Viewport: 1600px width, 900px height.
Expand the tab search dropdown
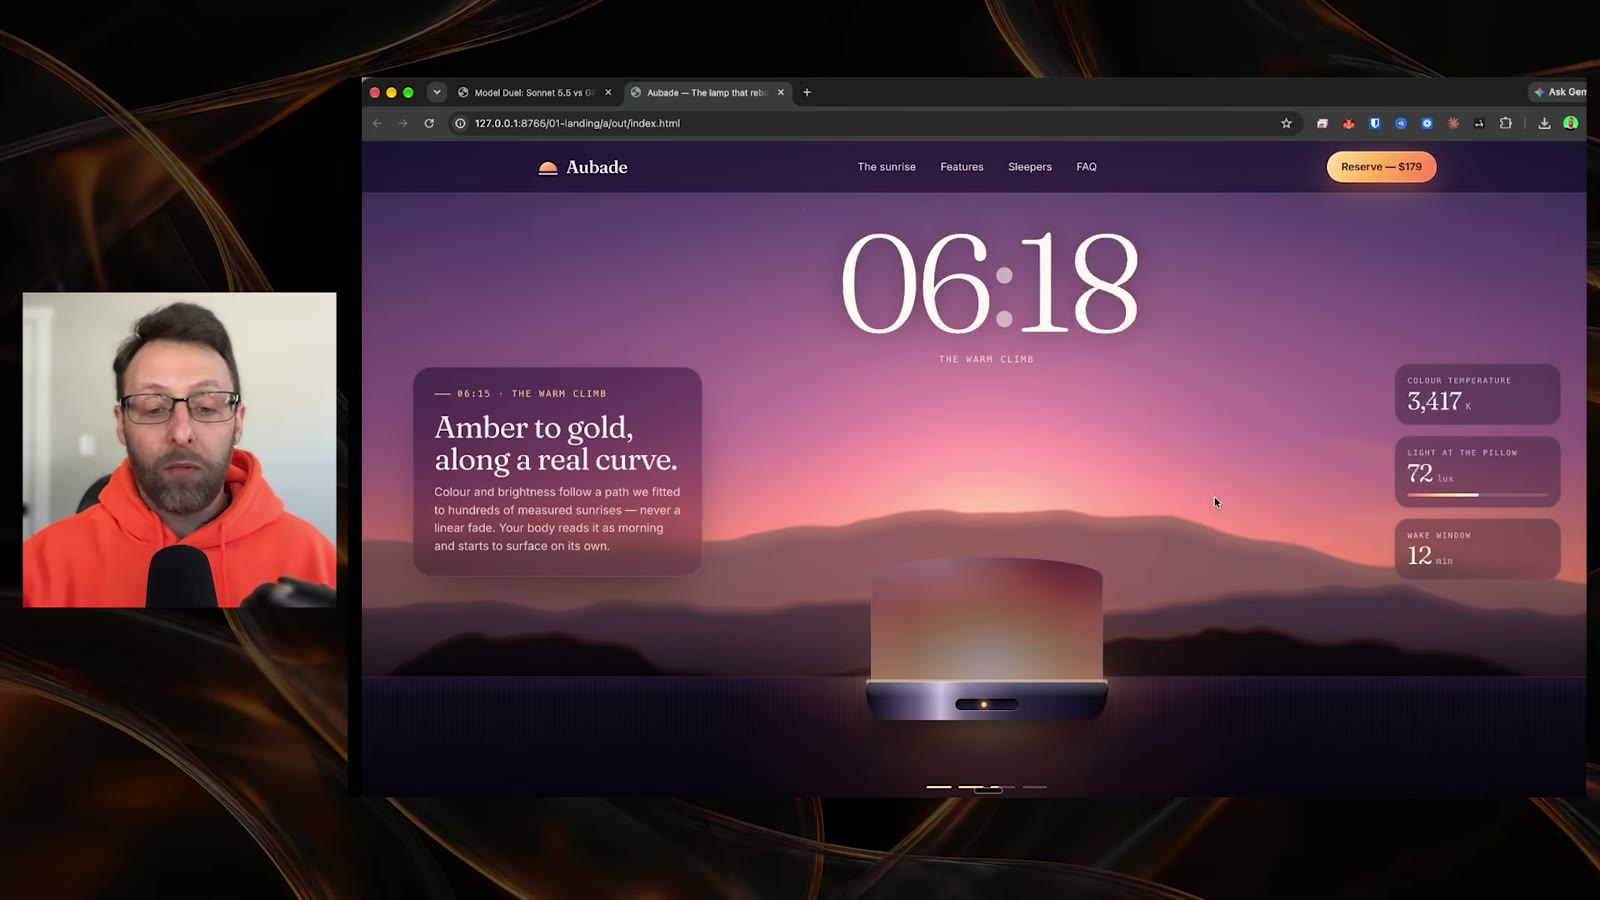tap(437, 92)
